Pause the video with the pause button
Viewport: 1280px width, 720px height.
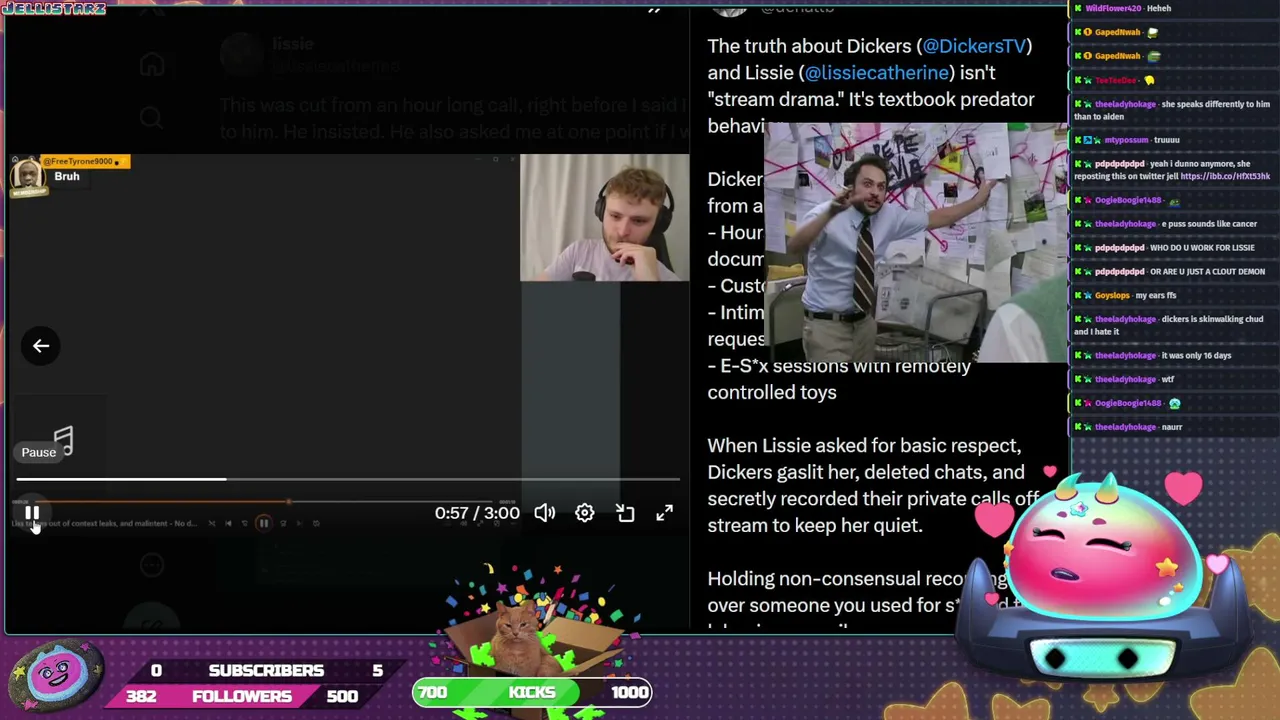pyautogui.click(x=32, y=514)
